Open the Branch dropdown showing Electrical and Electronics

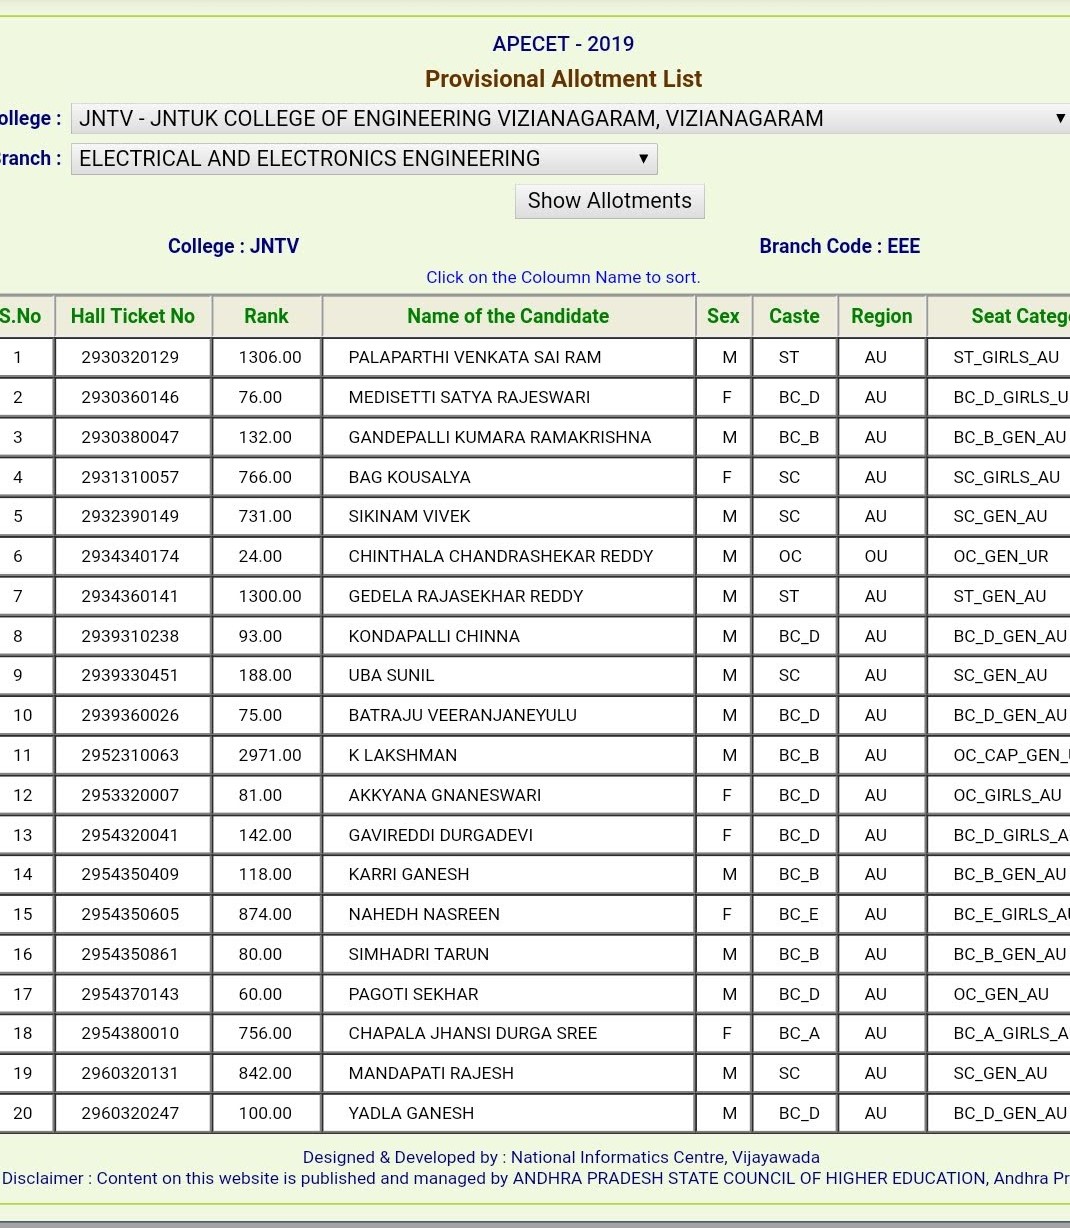[x=364, y=159]
